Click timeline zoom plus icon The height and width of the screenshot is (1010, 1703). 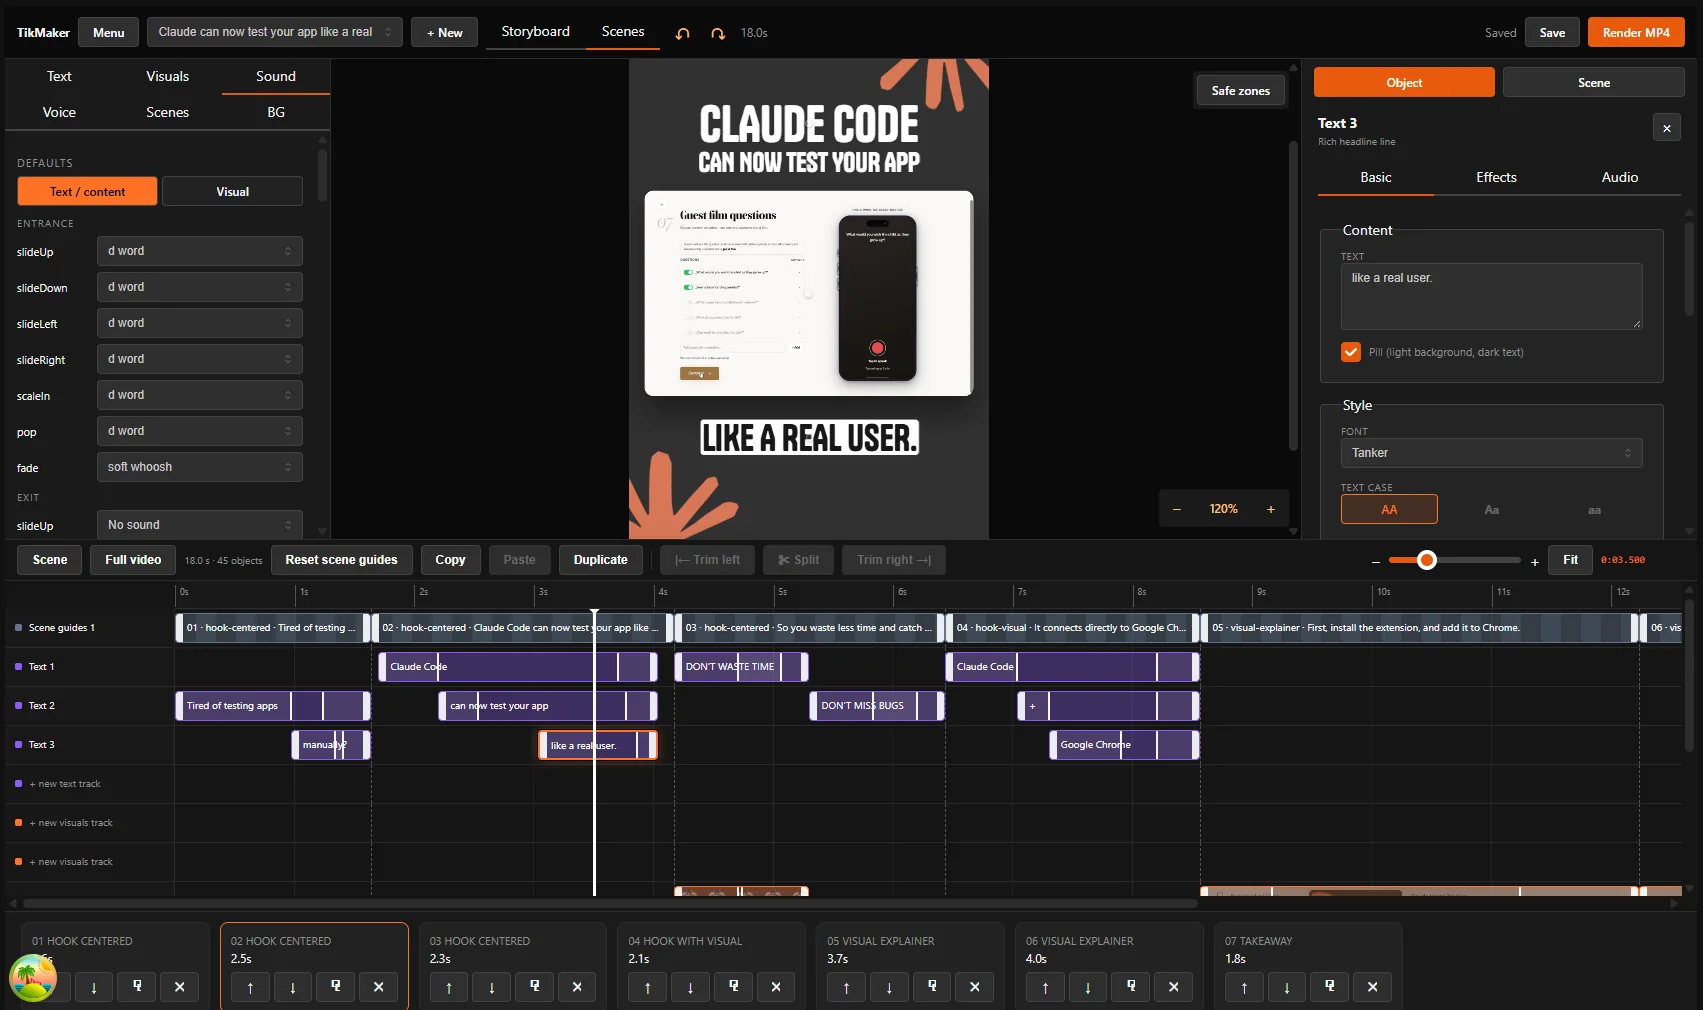[1535, 562]
